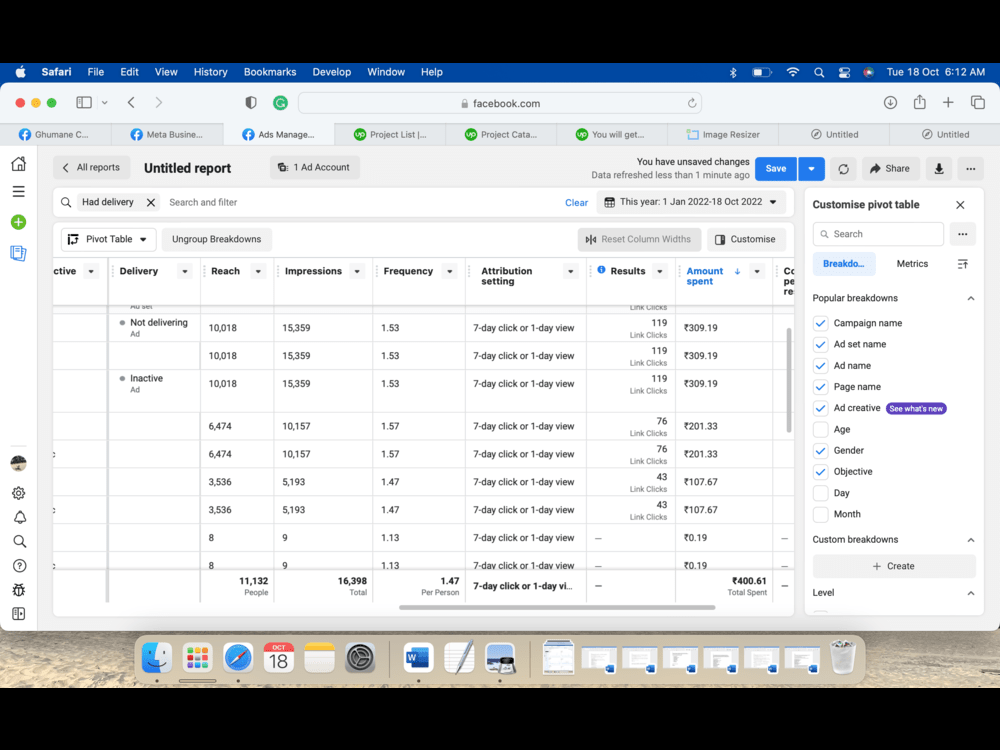Image resolution: width=1000 pixels, height=750 pixels.
Task: Open the help question mark icon
Action: 20,566
